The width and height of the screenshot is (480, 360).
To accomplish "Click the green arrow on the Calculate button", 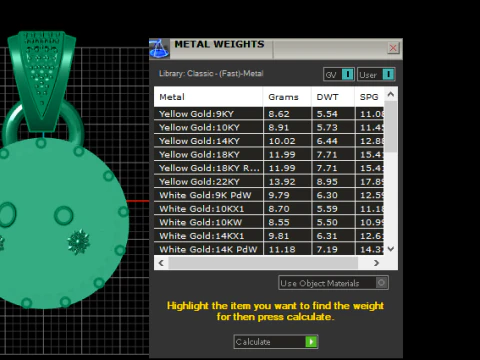I will click(311, 342).
